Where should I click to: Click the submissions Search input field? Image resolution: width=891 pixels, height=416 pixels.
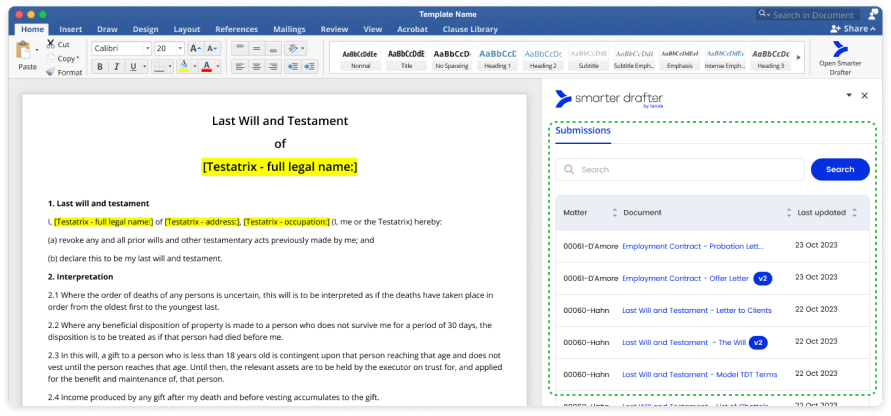(x=680, y=169)
